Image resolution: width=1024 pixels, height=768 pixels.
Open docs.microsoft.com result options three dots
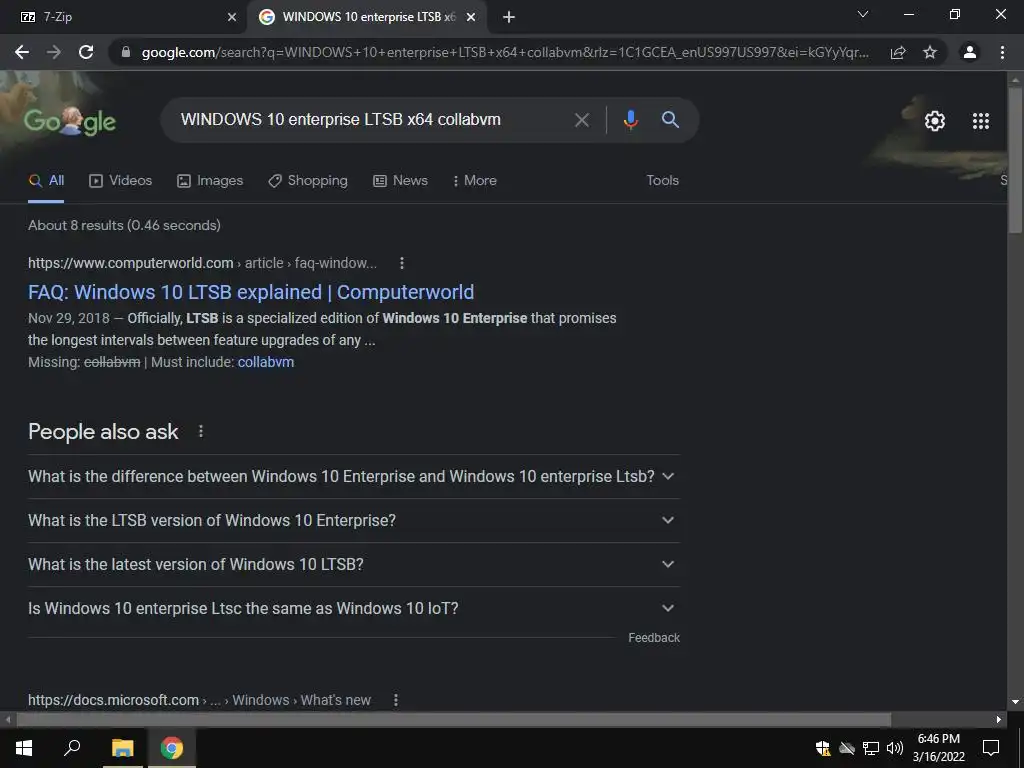coord(396,700)
